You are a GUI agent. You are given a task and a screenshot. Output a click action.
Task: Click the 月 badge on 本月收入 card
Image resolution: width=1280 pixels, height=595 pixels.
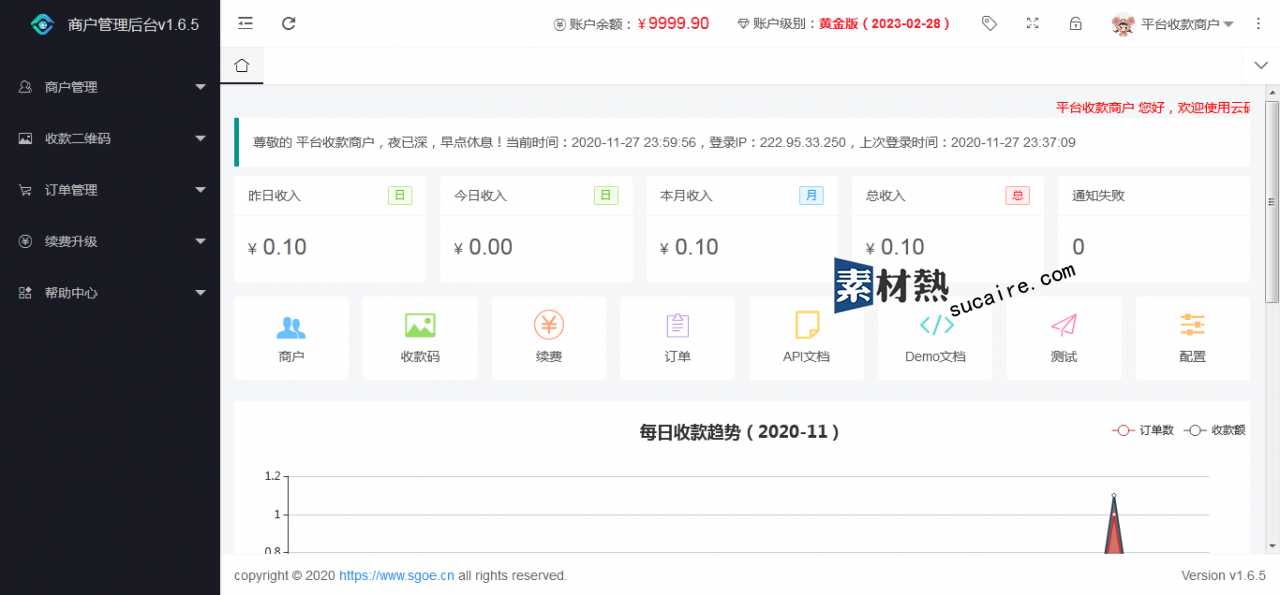point(811,195)
